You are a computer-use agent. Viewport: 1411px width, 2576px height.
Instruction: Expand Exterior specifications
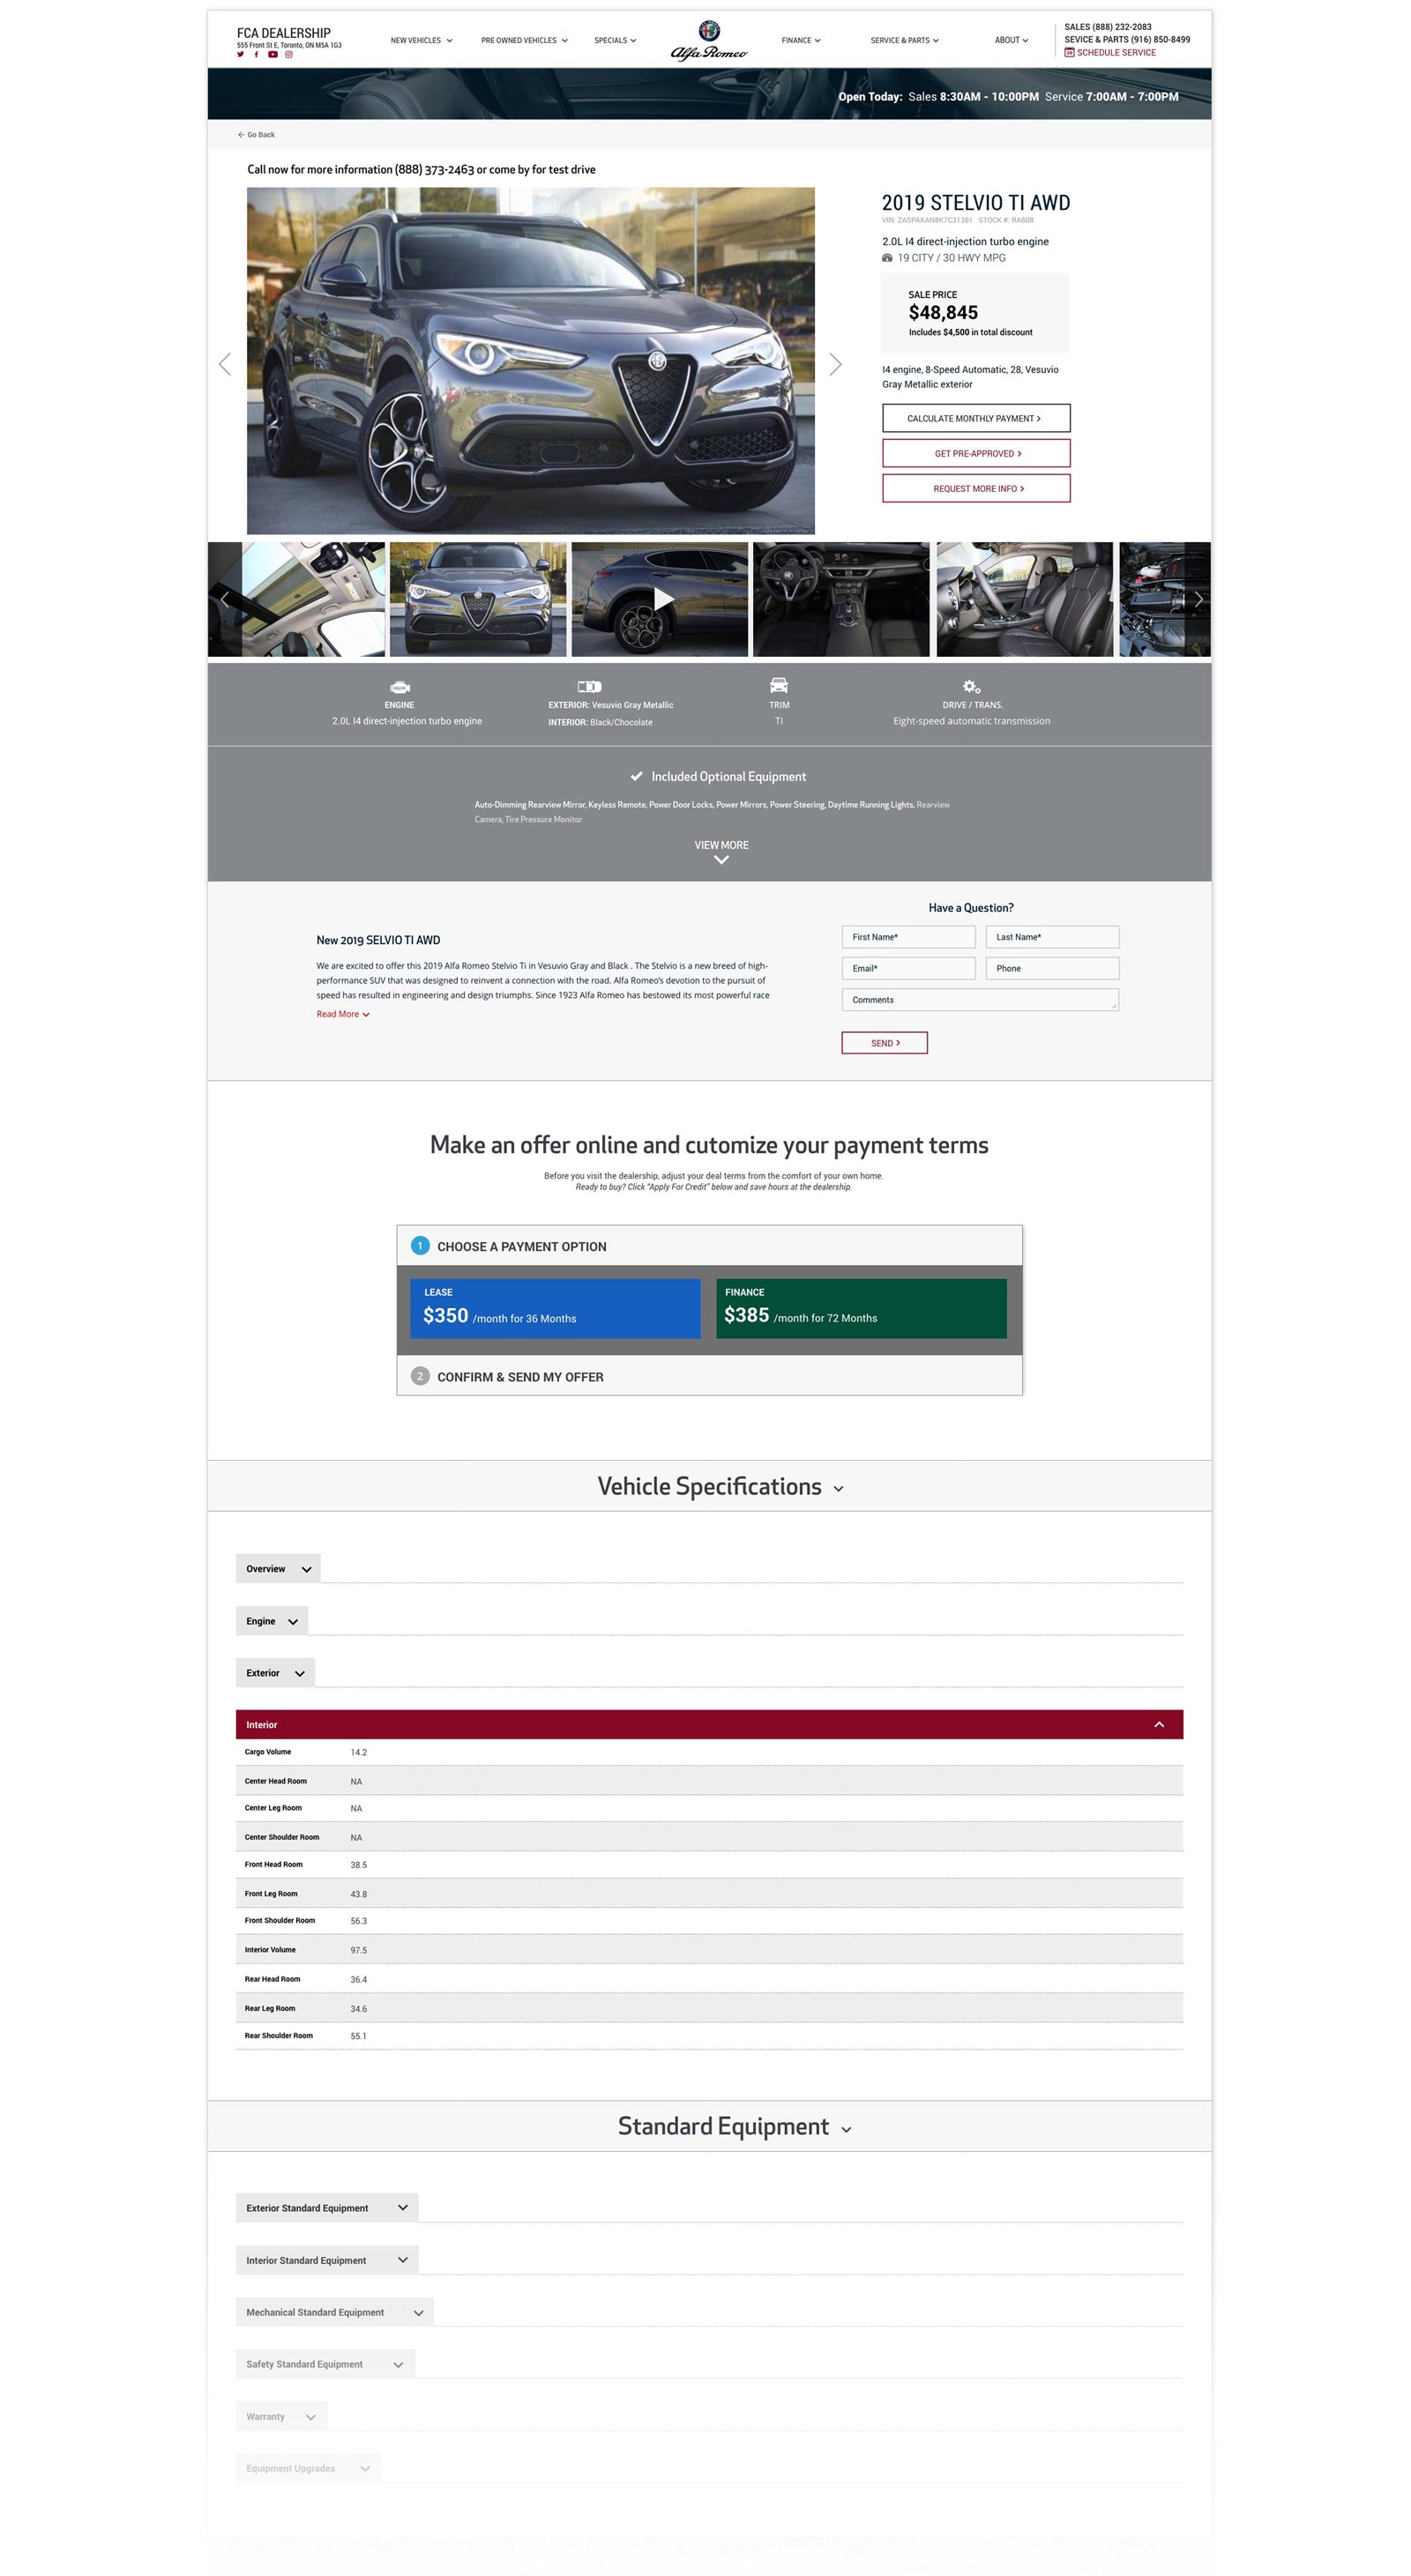[275, 1673]
